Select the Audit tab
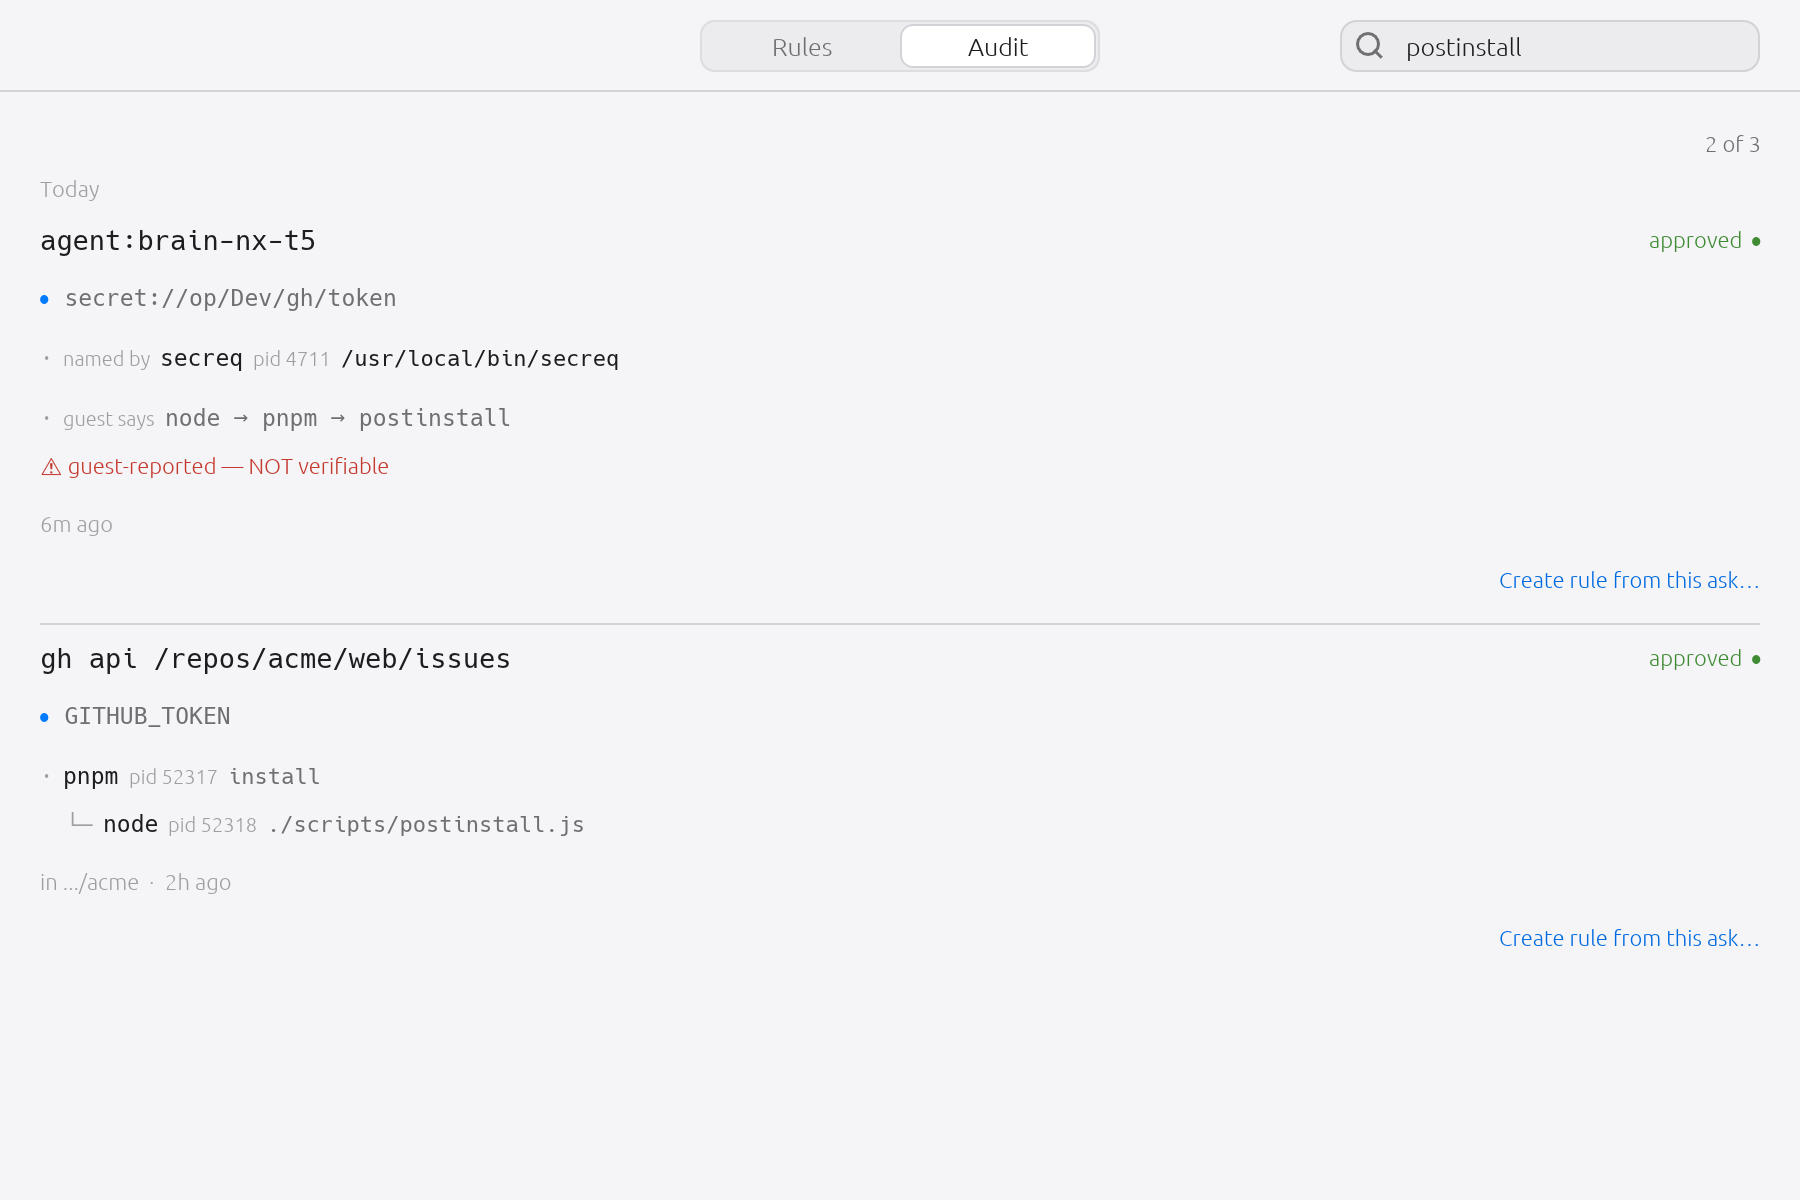The height and width of the screenshot is (1200, 1800). point(998,47)
